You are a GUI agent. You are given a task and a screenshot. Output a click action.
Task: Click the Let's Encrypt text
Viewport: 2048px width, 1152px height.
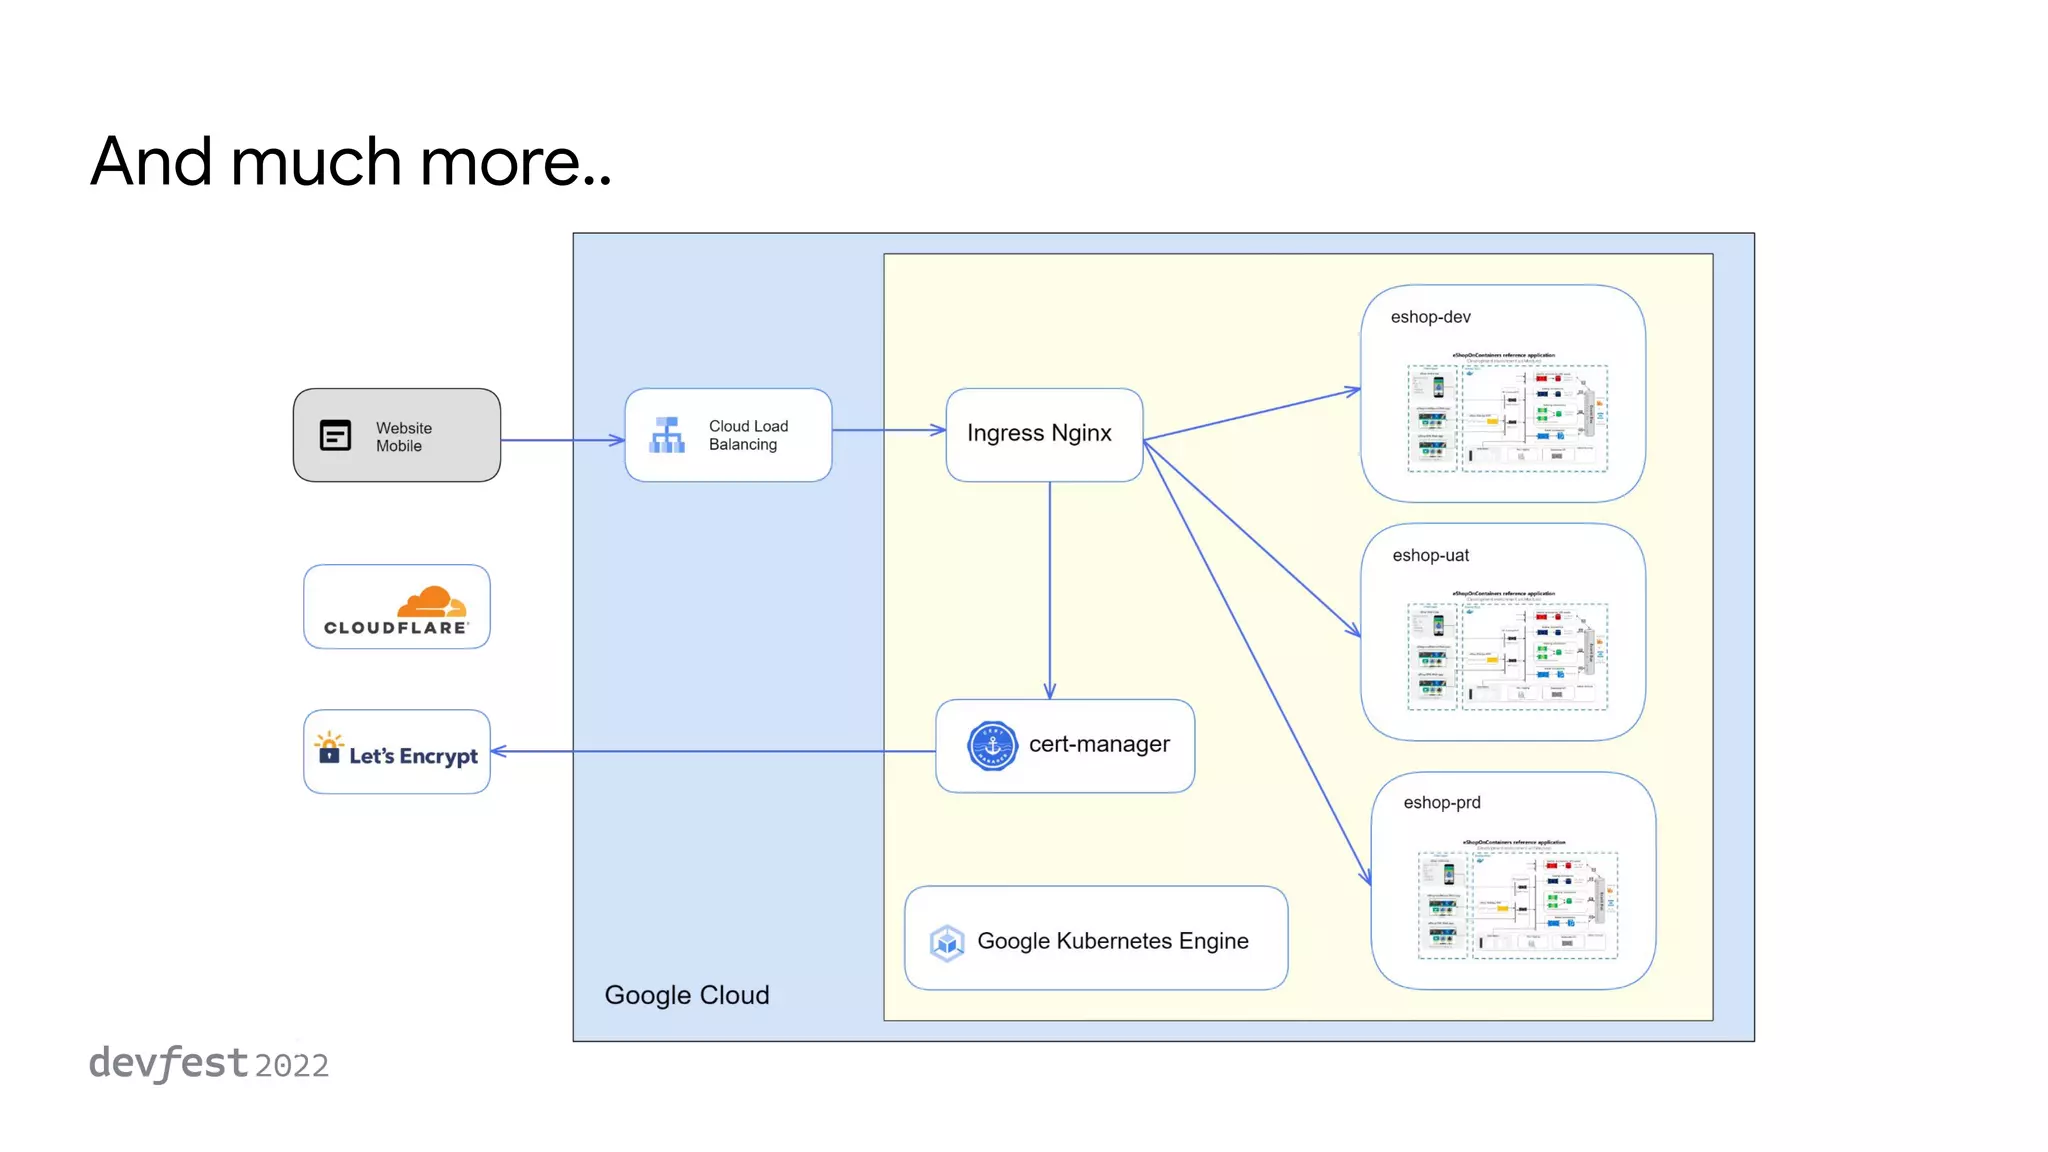(413, 756)
